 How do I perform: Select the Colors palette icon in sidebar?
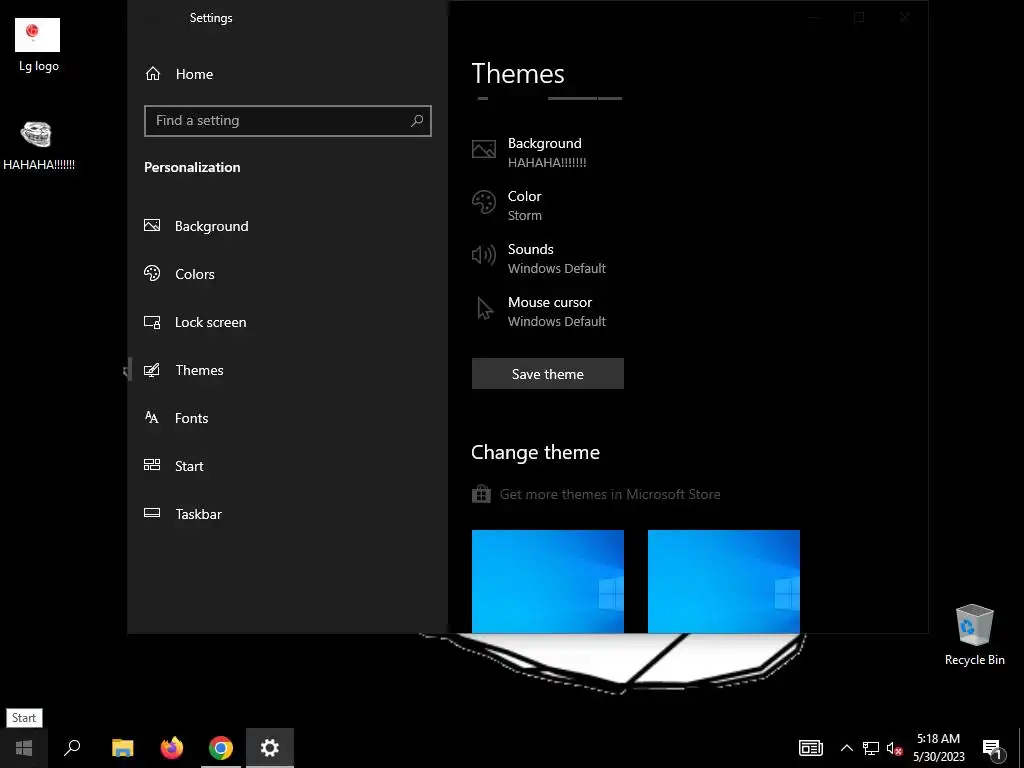click(x=152, y=273)
